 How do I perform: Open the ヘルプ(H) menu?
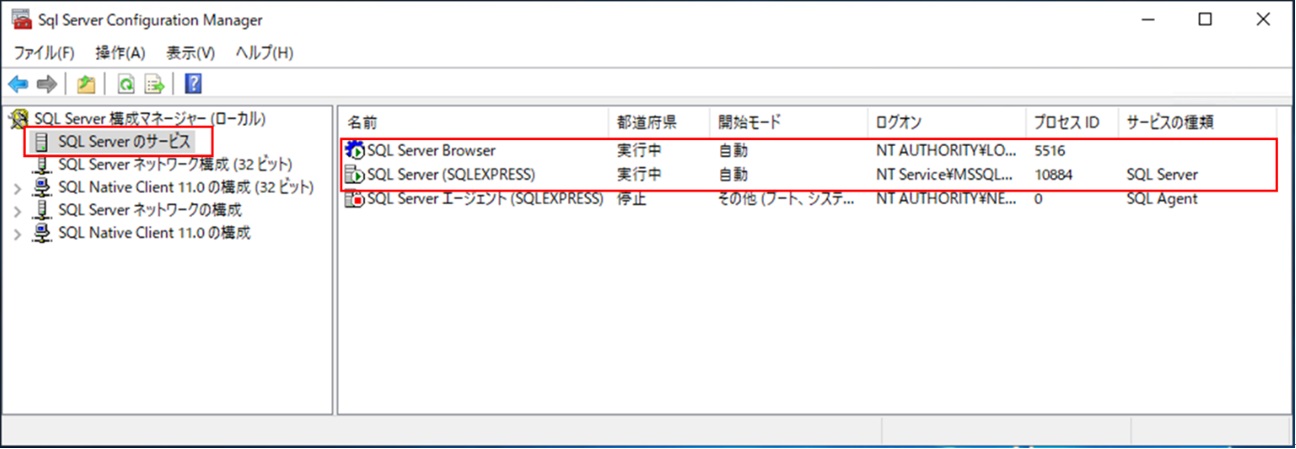(x=264, y=53)
